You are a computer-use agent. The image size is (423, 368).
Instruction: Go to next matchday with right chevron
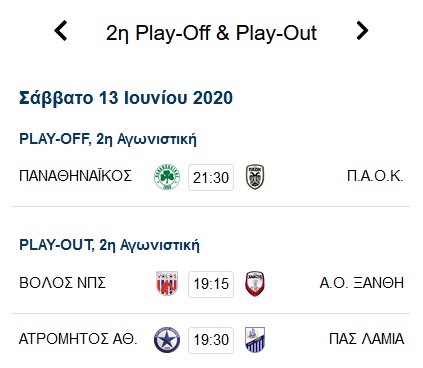tap(362, 31)
